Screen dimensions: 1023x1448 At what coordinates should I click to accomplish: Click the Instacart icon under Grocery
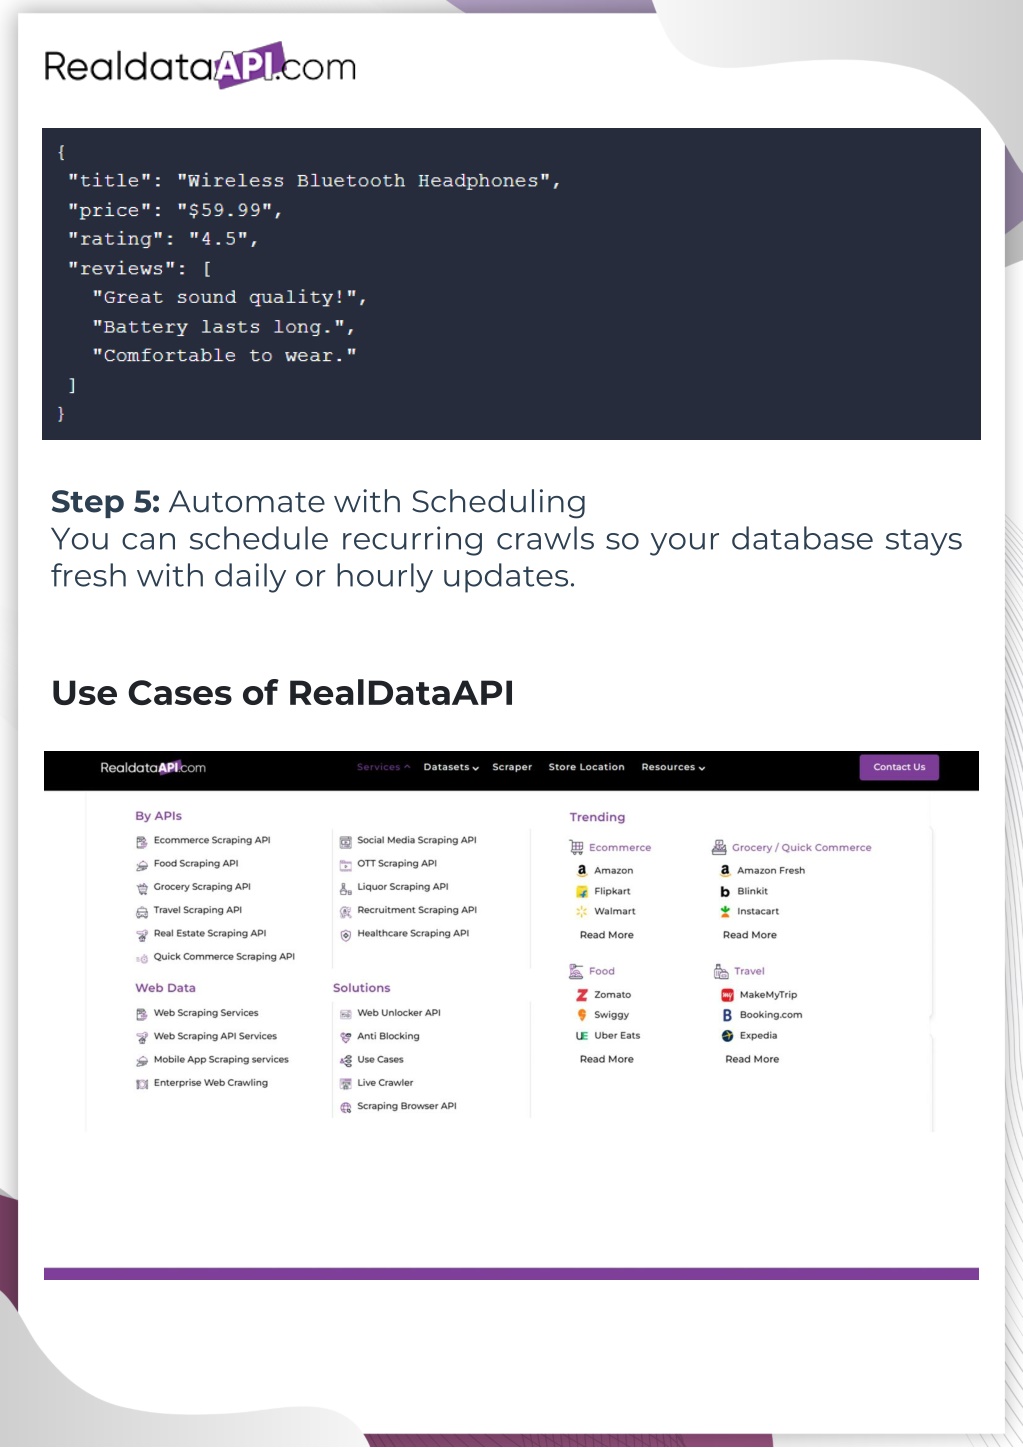725,911
